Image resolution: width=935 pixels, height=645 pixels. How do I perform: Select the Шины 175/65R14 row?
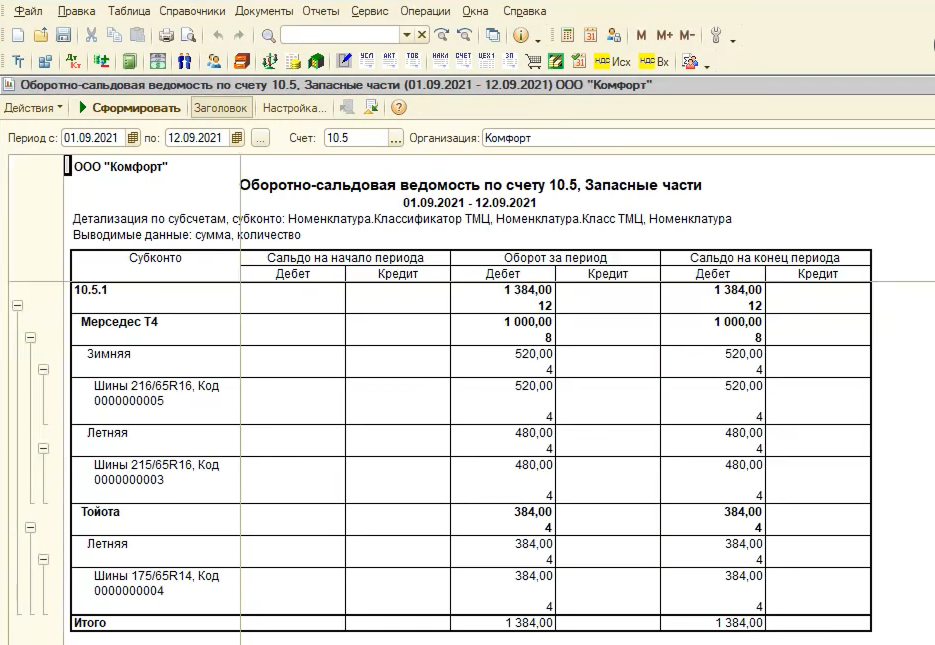[471, 591]
